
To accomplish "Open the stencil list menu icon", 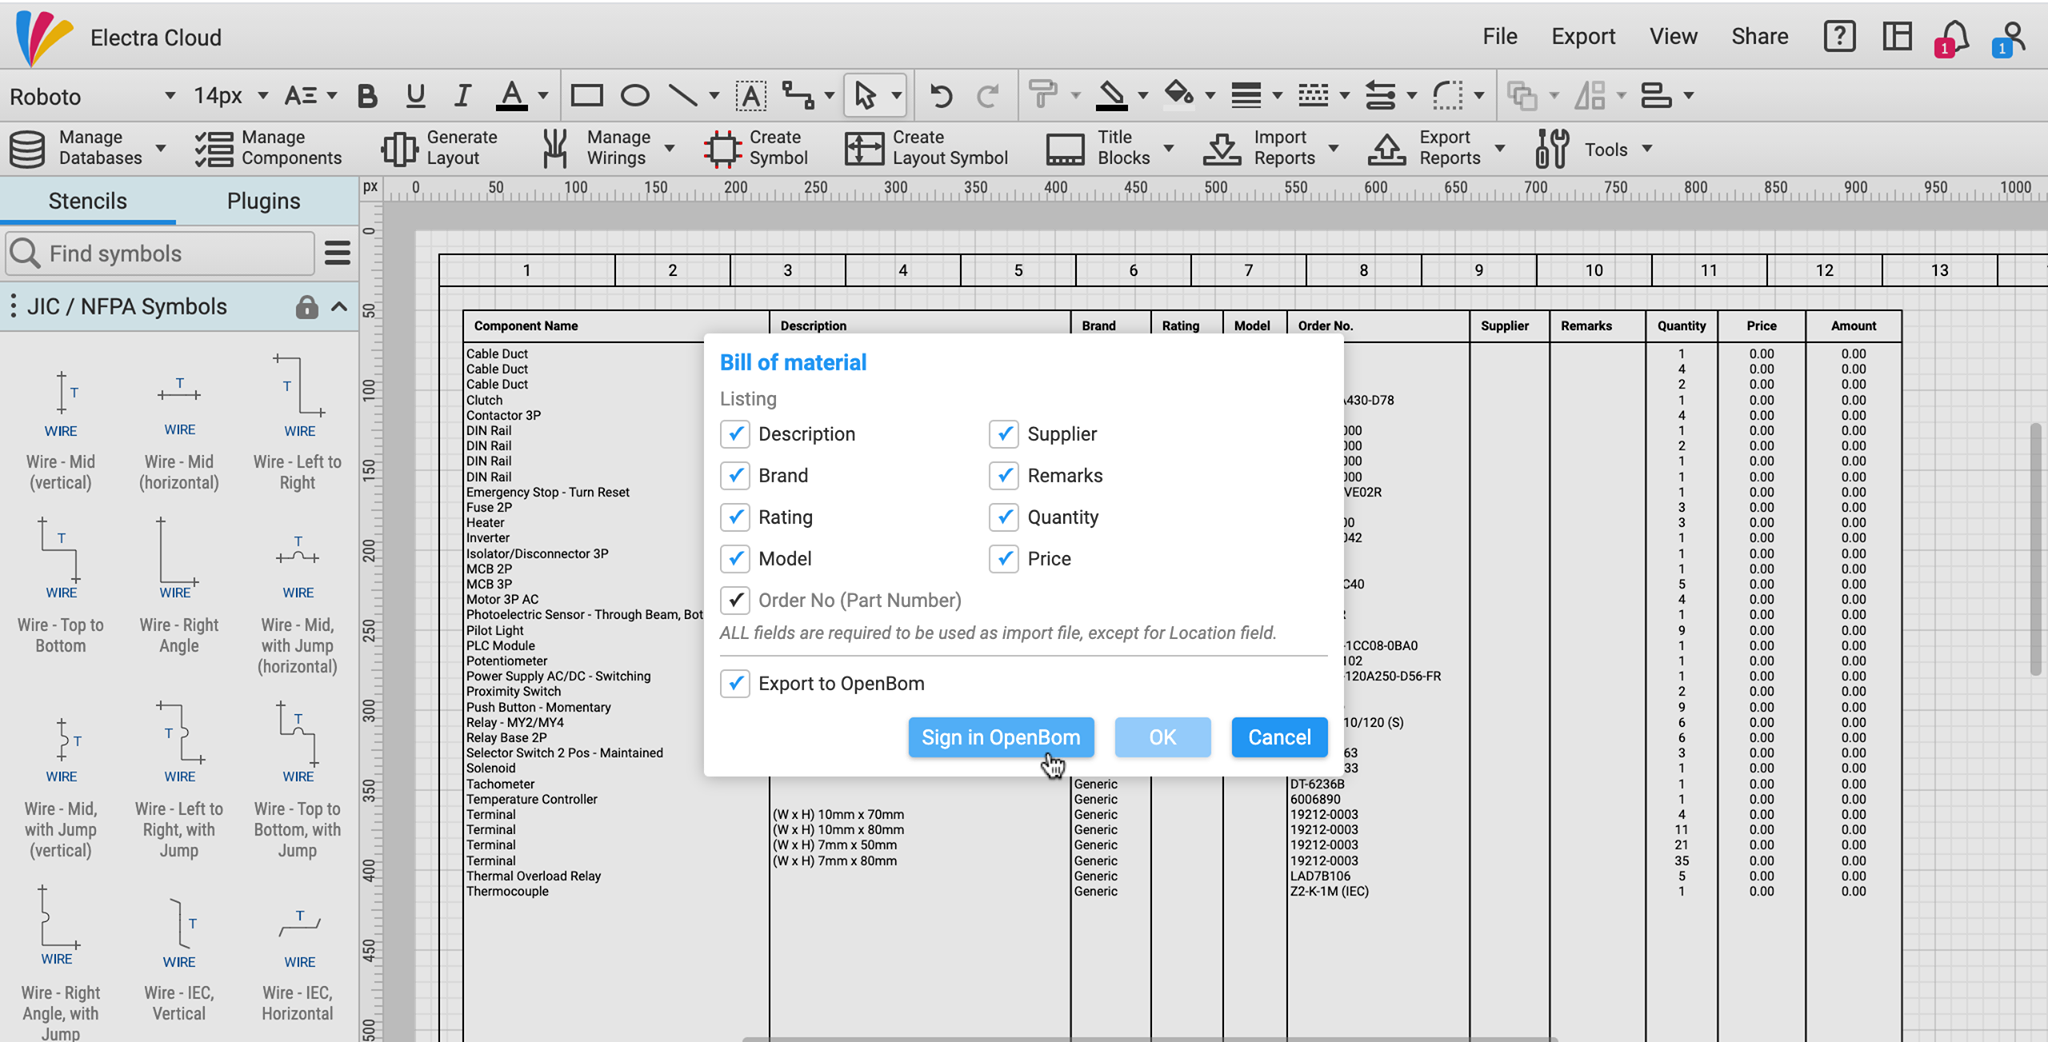I will 338,254.
